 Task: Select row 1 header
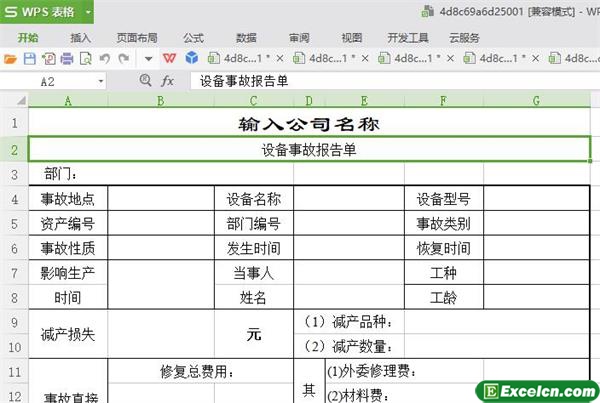[15, 123]
